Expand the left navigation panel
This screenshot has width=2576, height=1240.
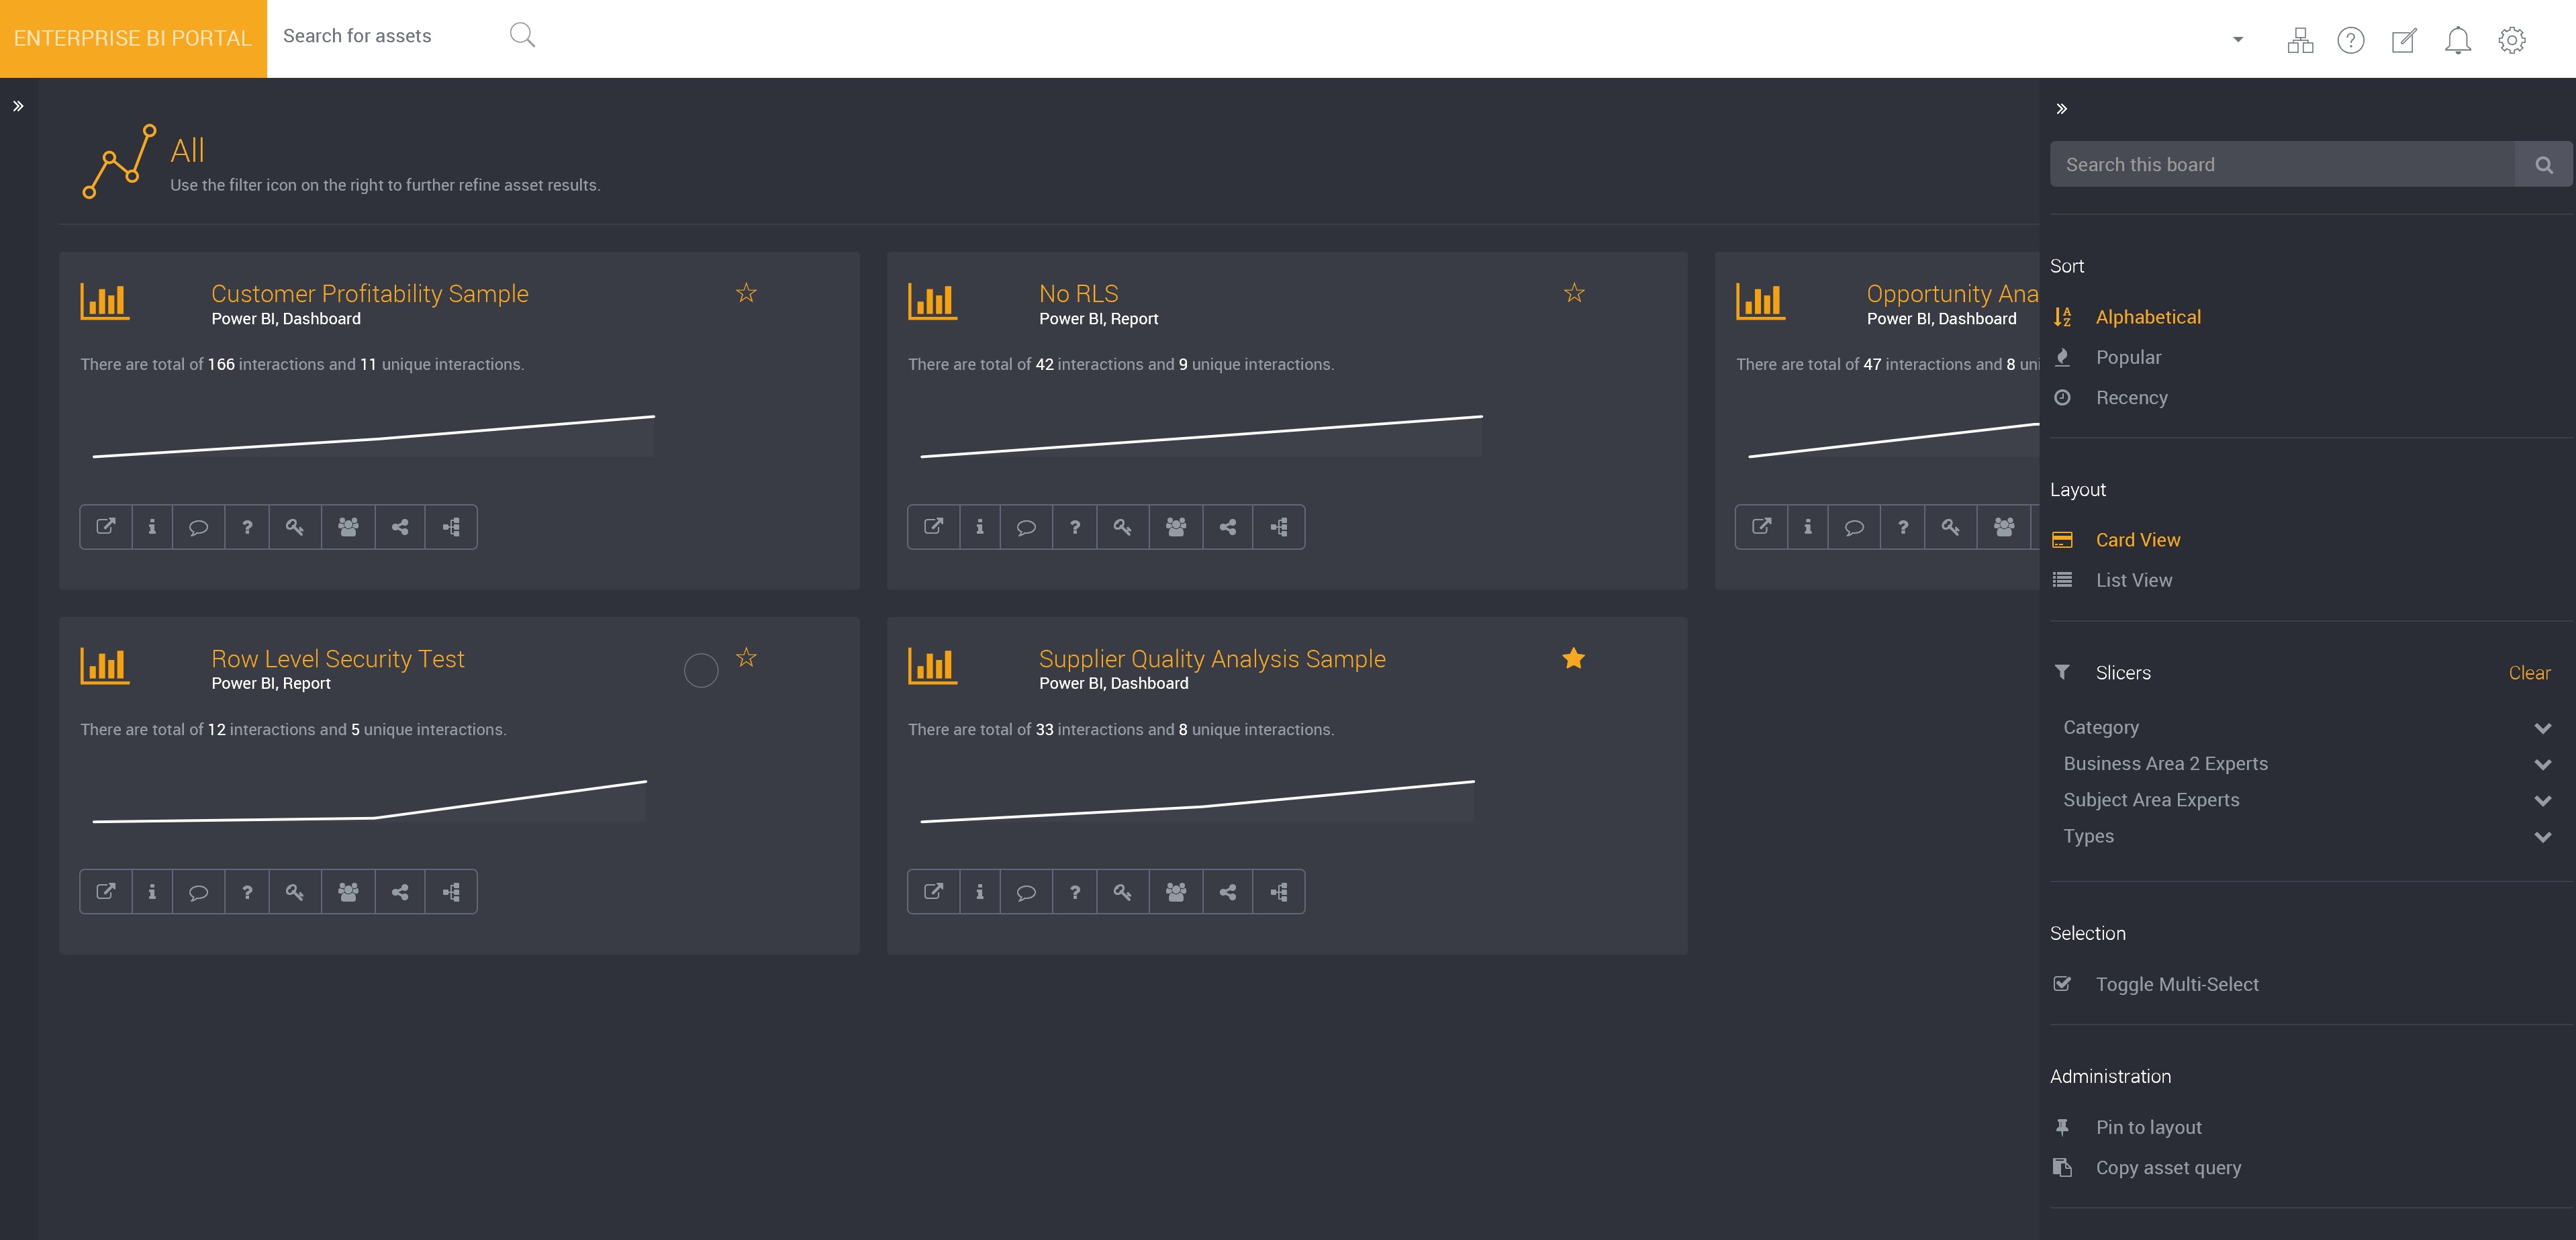tap(18, 106)
